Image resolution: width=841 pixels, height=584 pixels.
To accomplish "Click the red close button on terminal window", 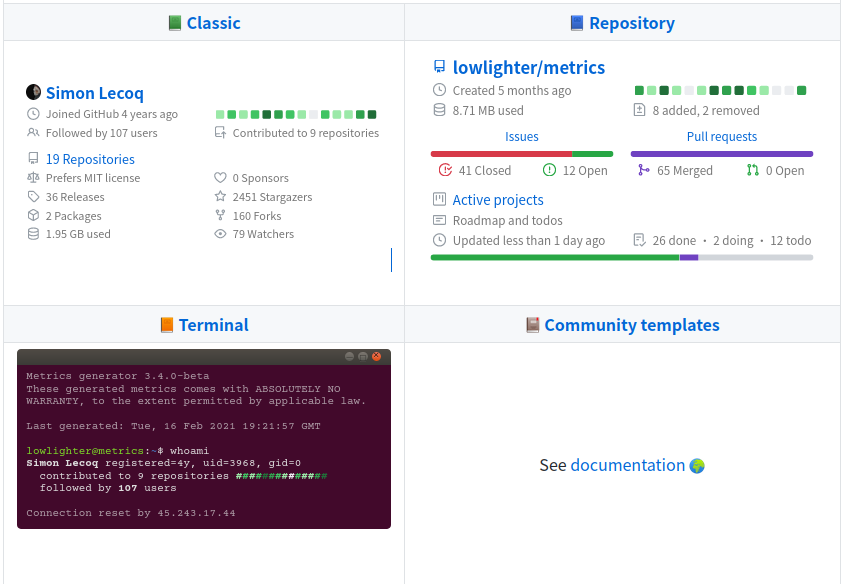I will [377, 356].
